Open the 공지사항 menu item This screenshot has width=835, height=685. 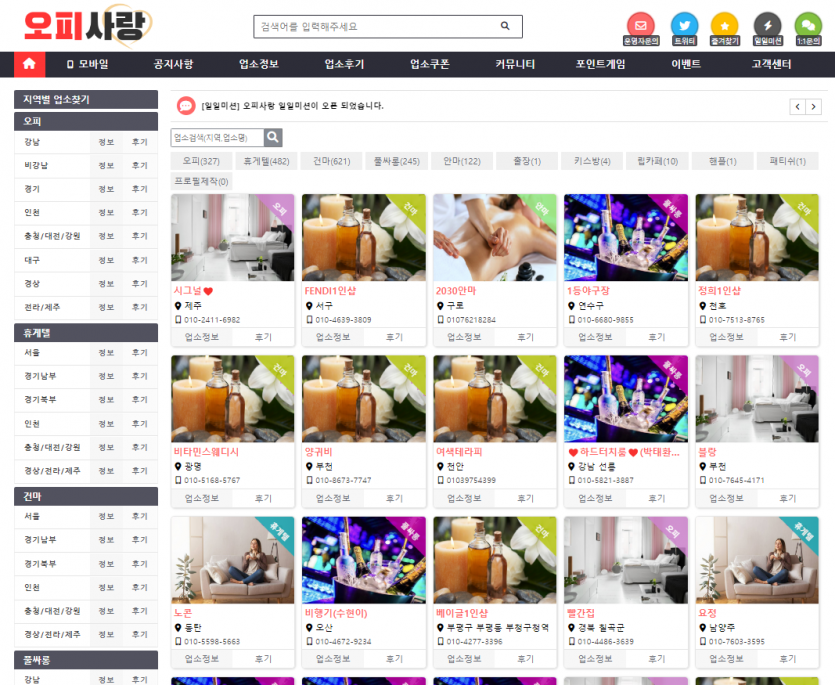(173, 64)
